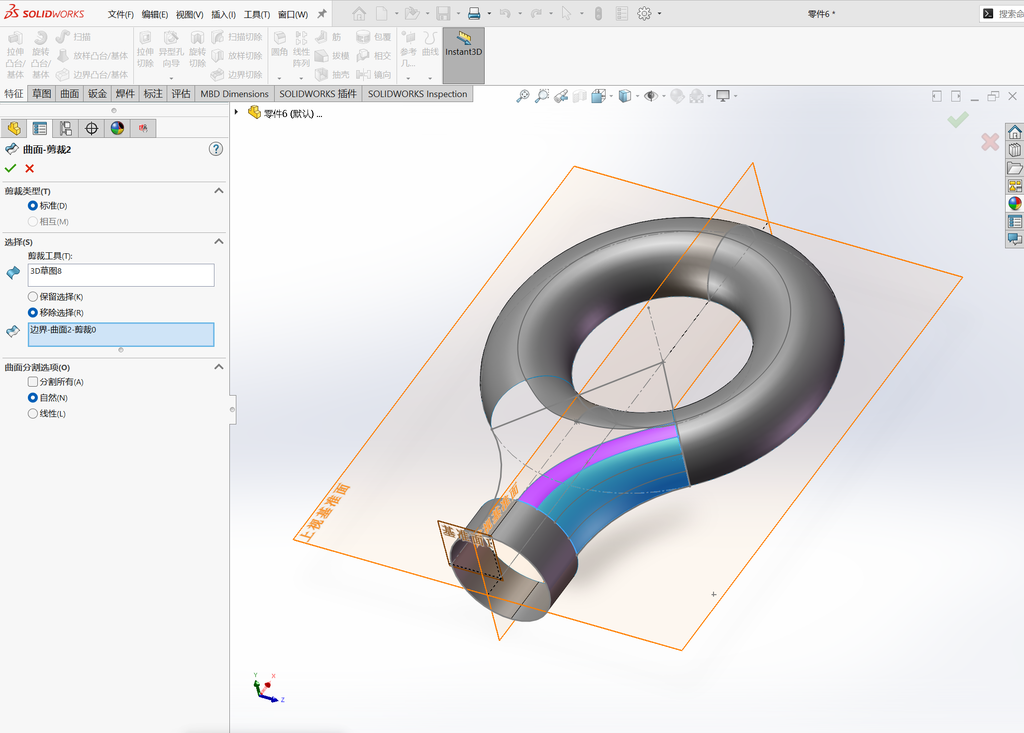Open the help question mark icon
This screenshot has height=733, width=1024.
tap(216, 149)
